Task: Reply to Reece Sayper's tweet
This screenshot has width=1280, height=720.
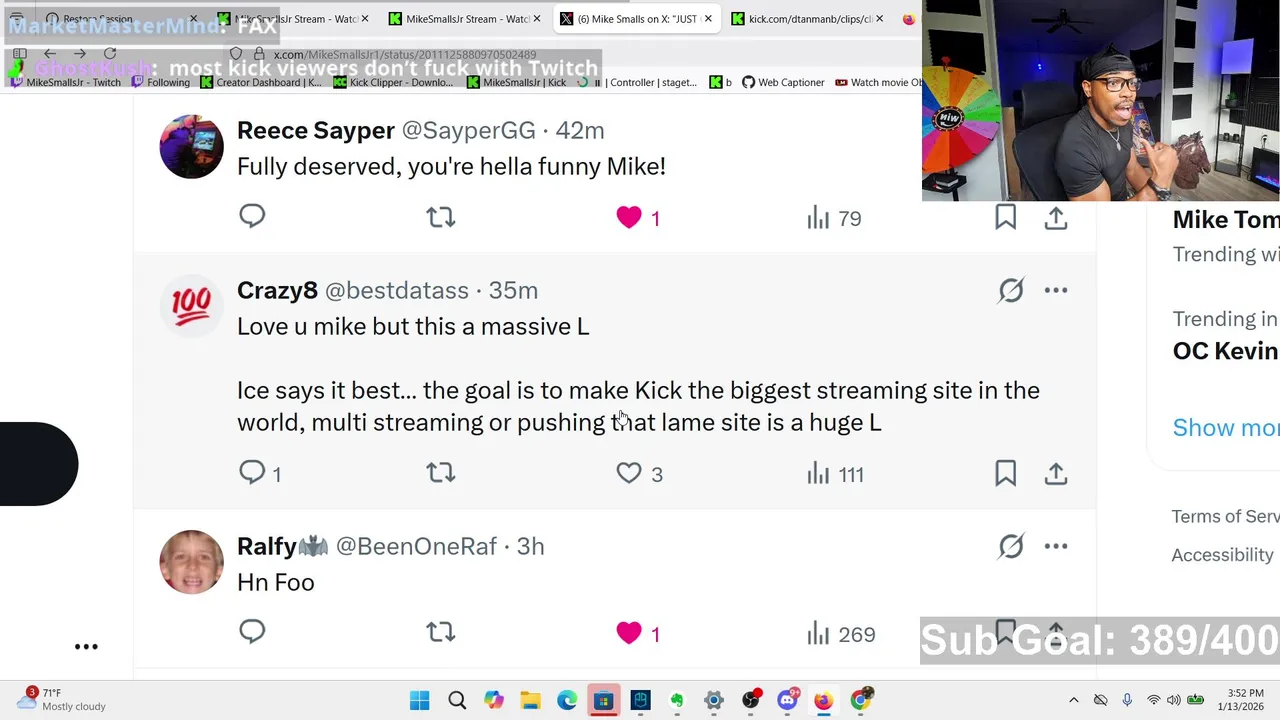Action: (x=252, y=217)
